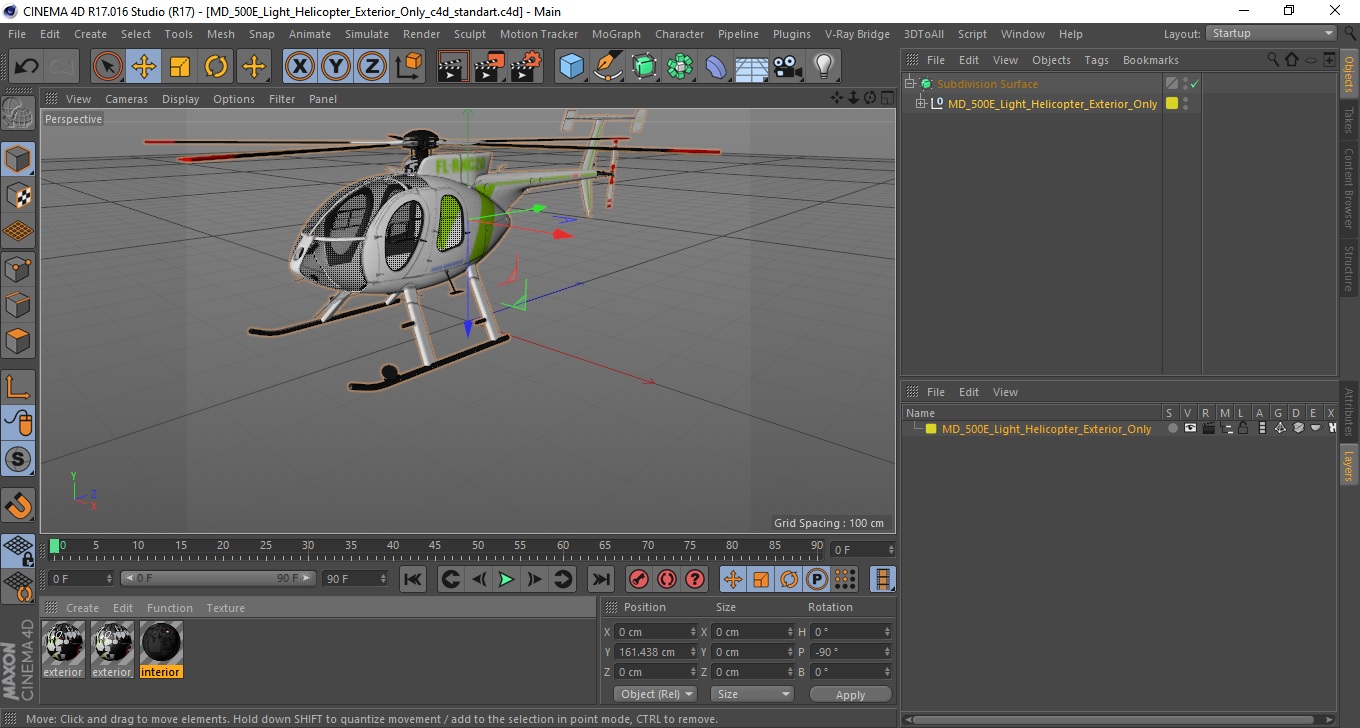Viewport: 1360px width, 728px height.
Task: Activate the Move tool
Action: click(144, 67)
